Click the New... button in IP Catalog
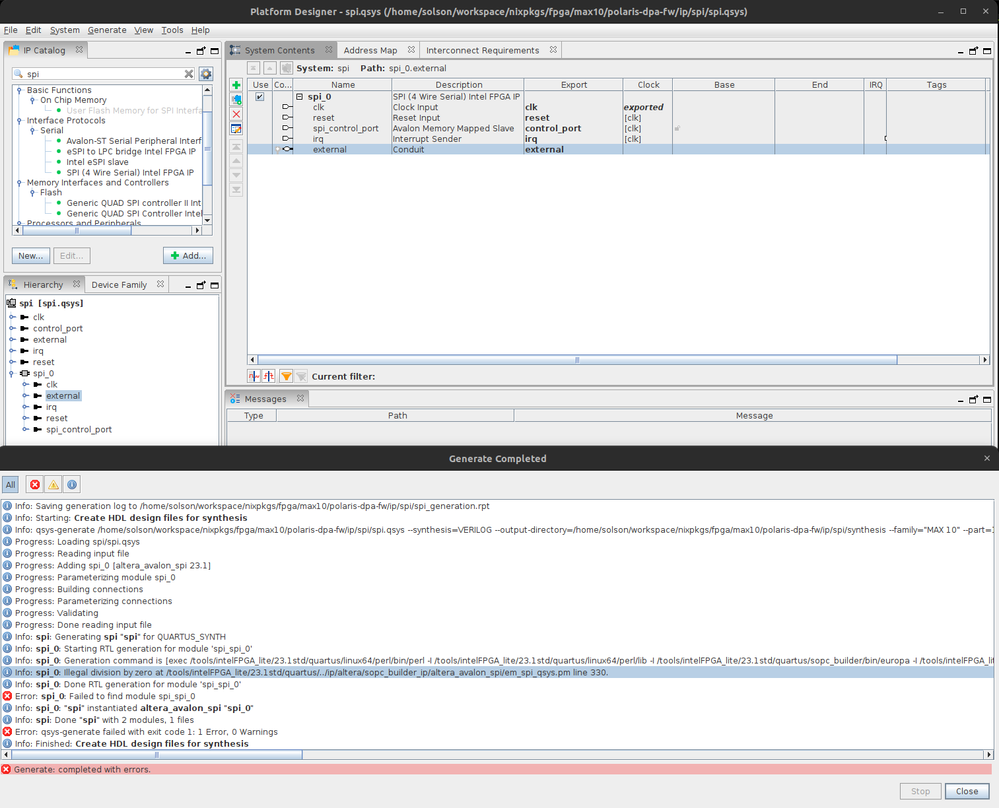The height and width of the screenshot is (808, 999). (x=31, y=256)
